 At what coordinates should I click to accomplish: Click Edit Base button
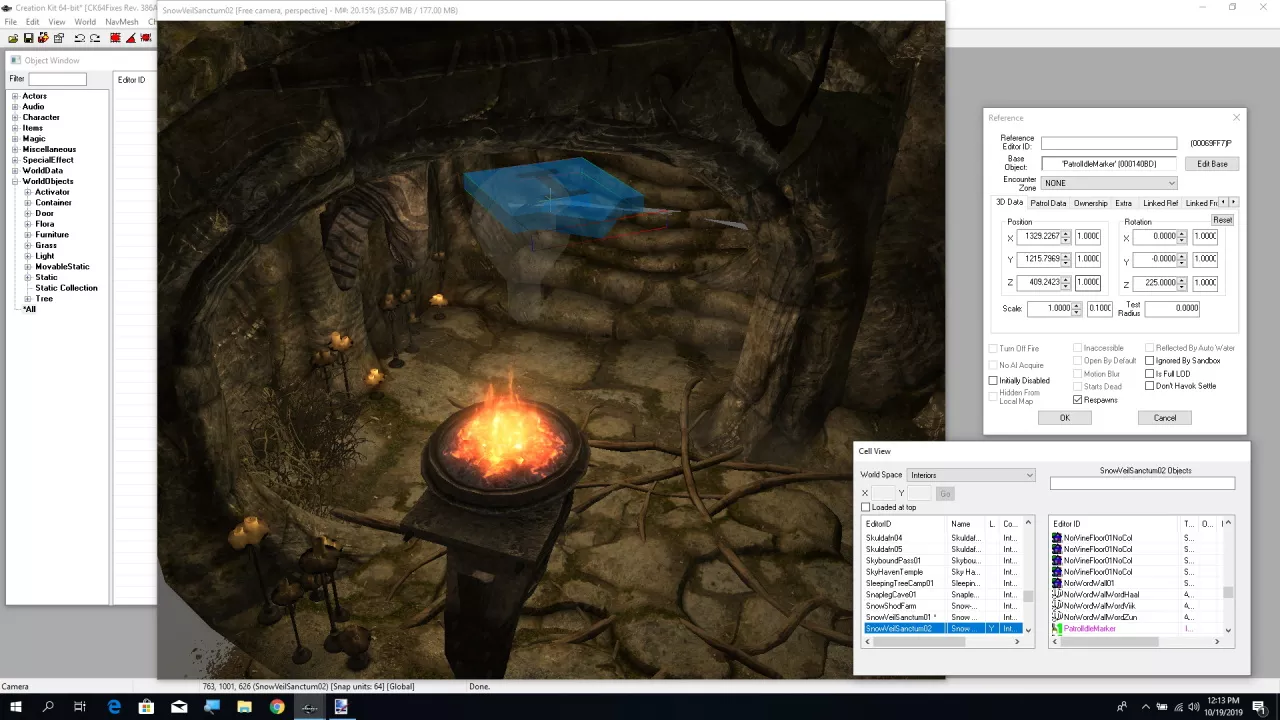tap(1212, 164)
